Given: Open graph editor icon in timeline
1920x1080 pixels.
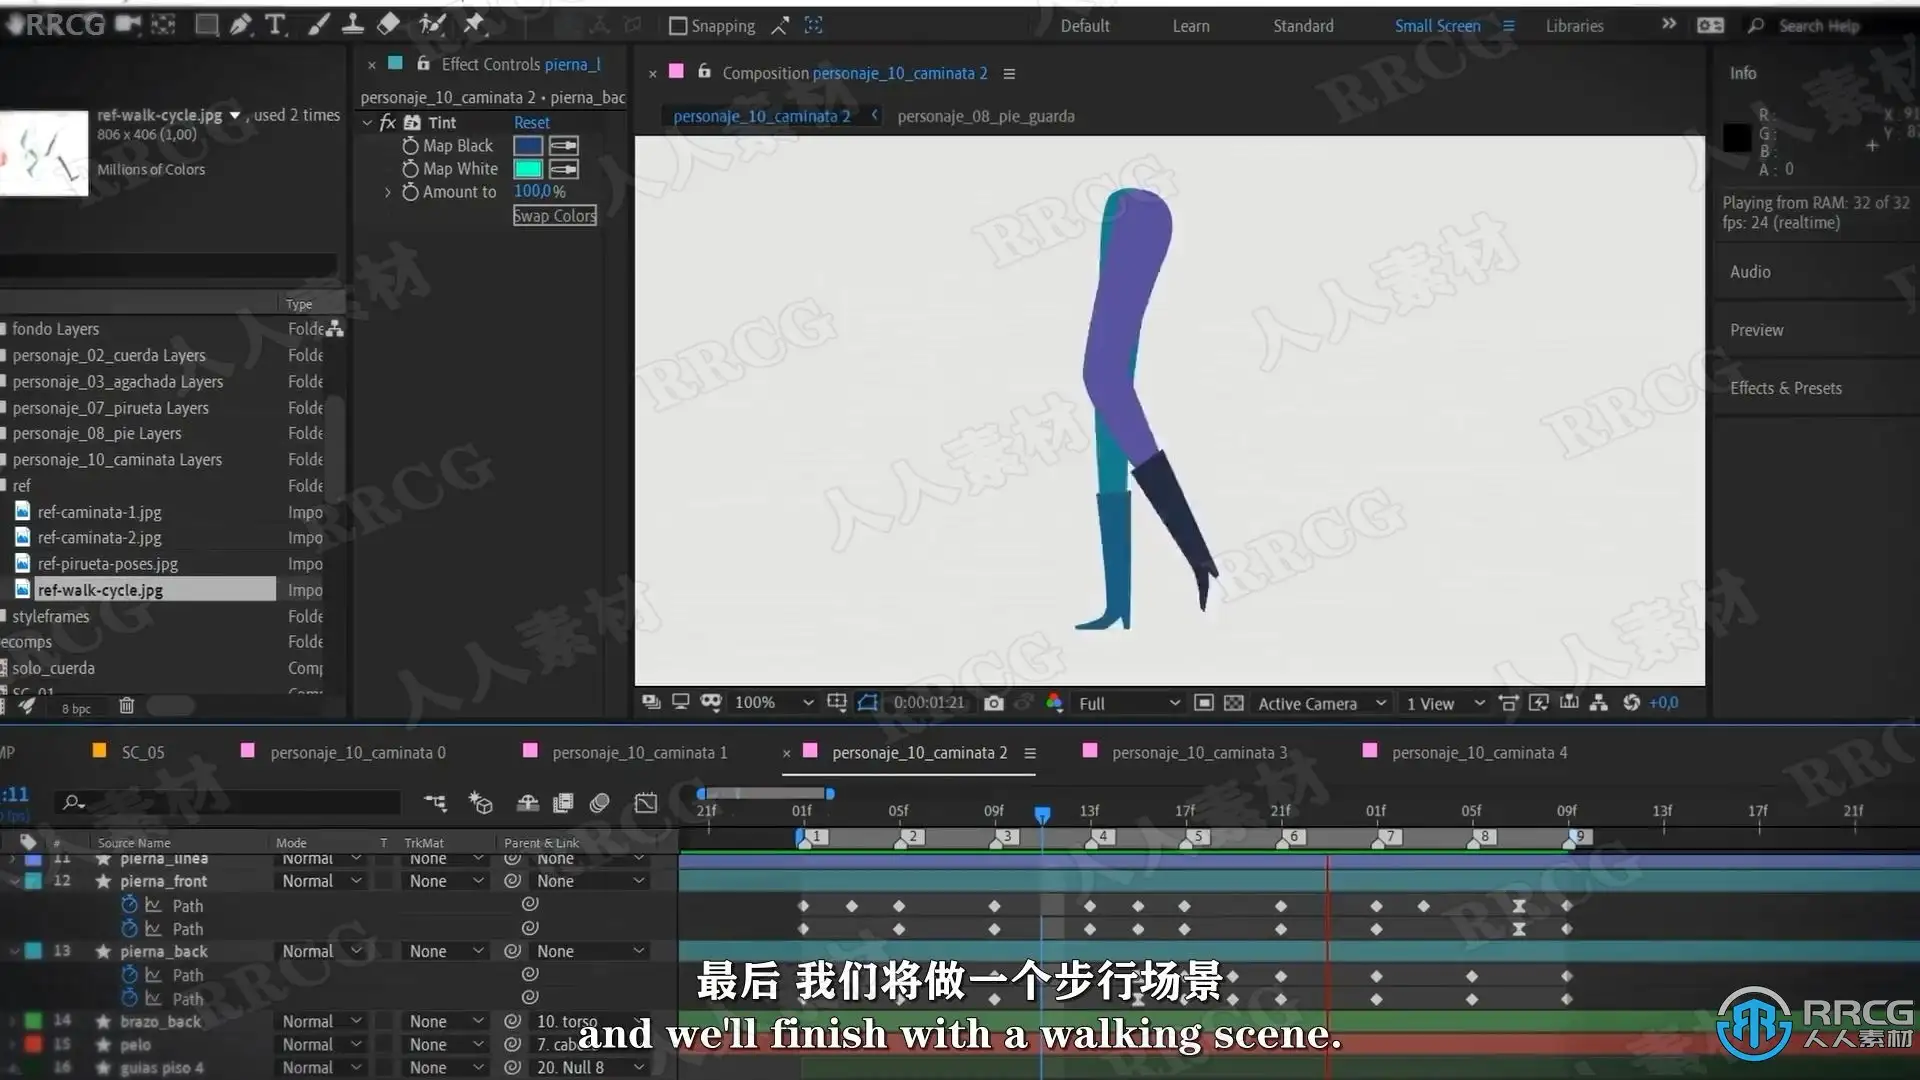Looking at the screenshot, I should point(646,803).
